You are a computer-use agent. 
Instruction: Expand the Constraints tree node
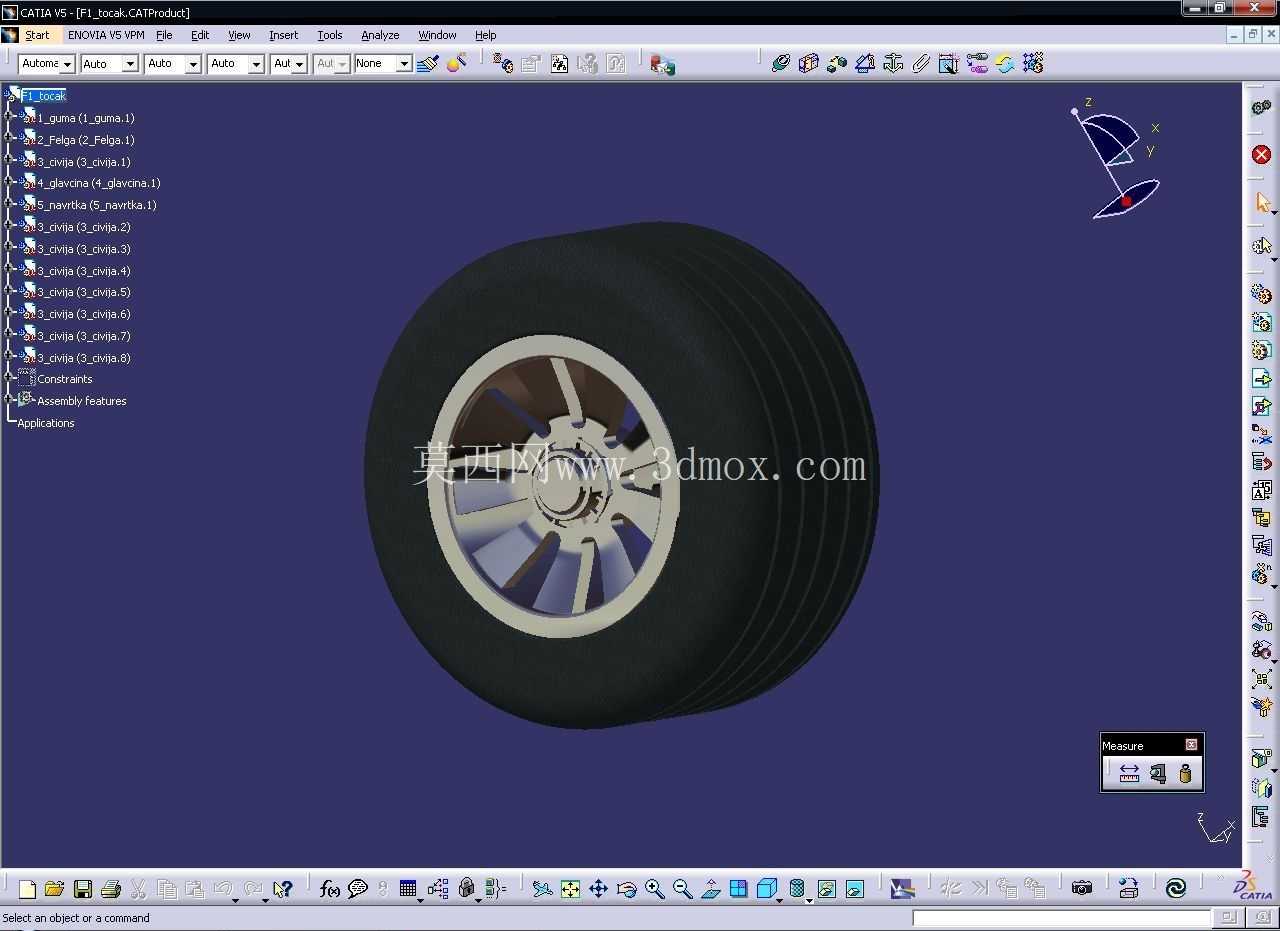coord(9,378)
